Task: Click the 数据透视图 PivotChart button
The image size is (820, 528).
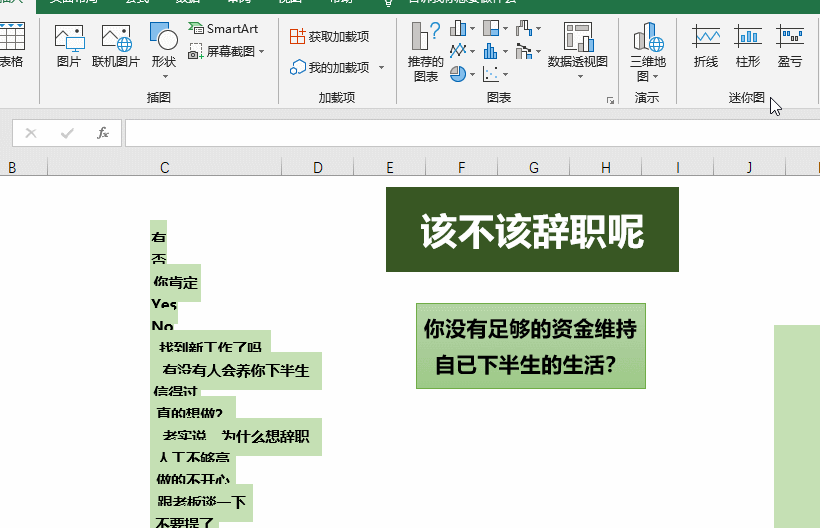Action: (x=578, y=50)
